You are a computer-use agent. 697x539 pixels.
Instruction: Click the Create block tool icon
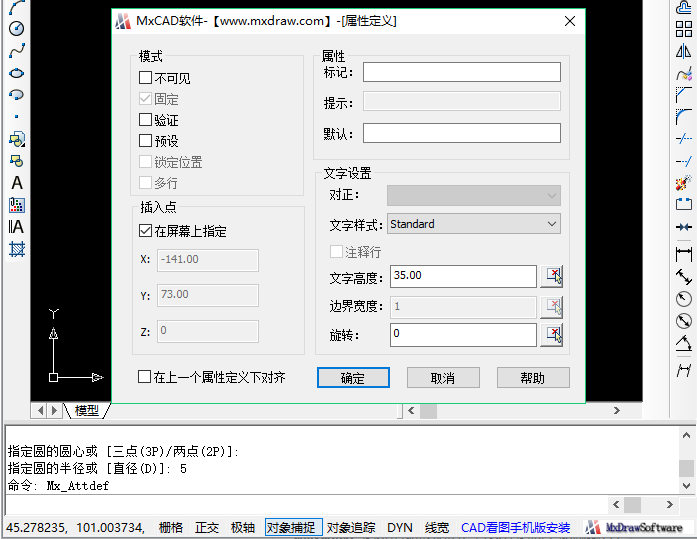[16, 161]
